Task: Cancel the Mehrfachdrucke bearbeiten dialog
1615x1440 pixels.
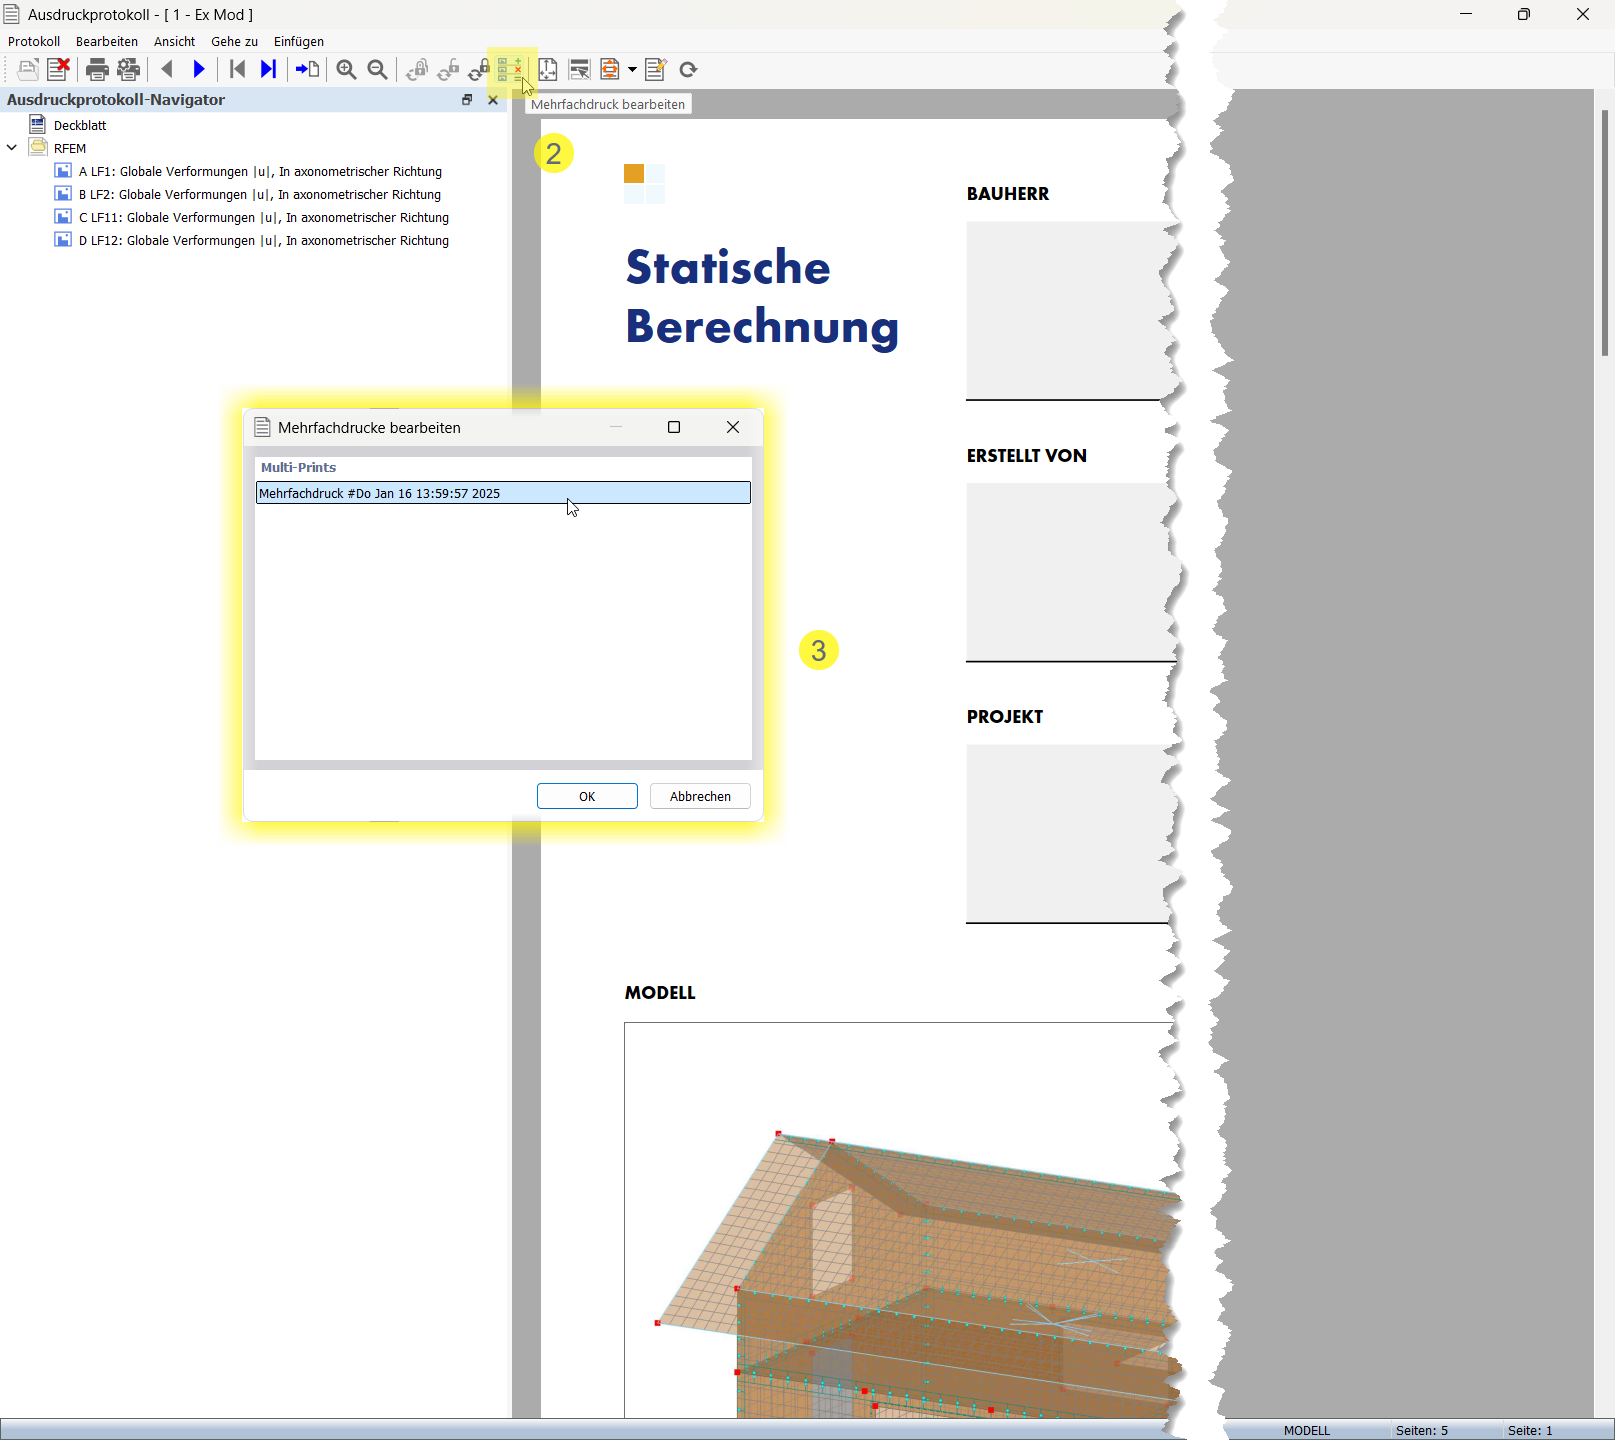Action: coord(699,796)
